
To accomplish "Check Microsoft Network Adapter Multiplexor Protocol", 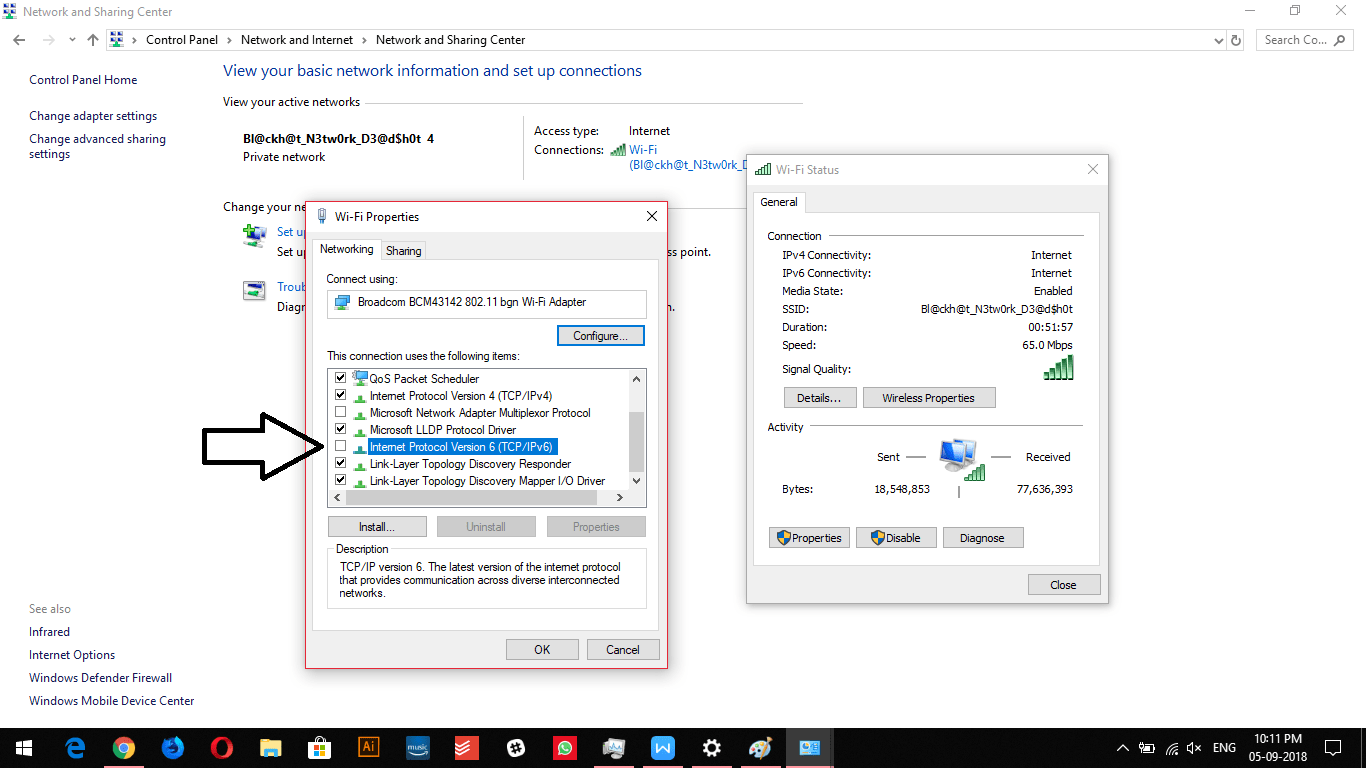I will [x=340, y=412].
